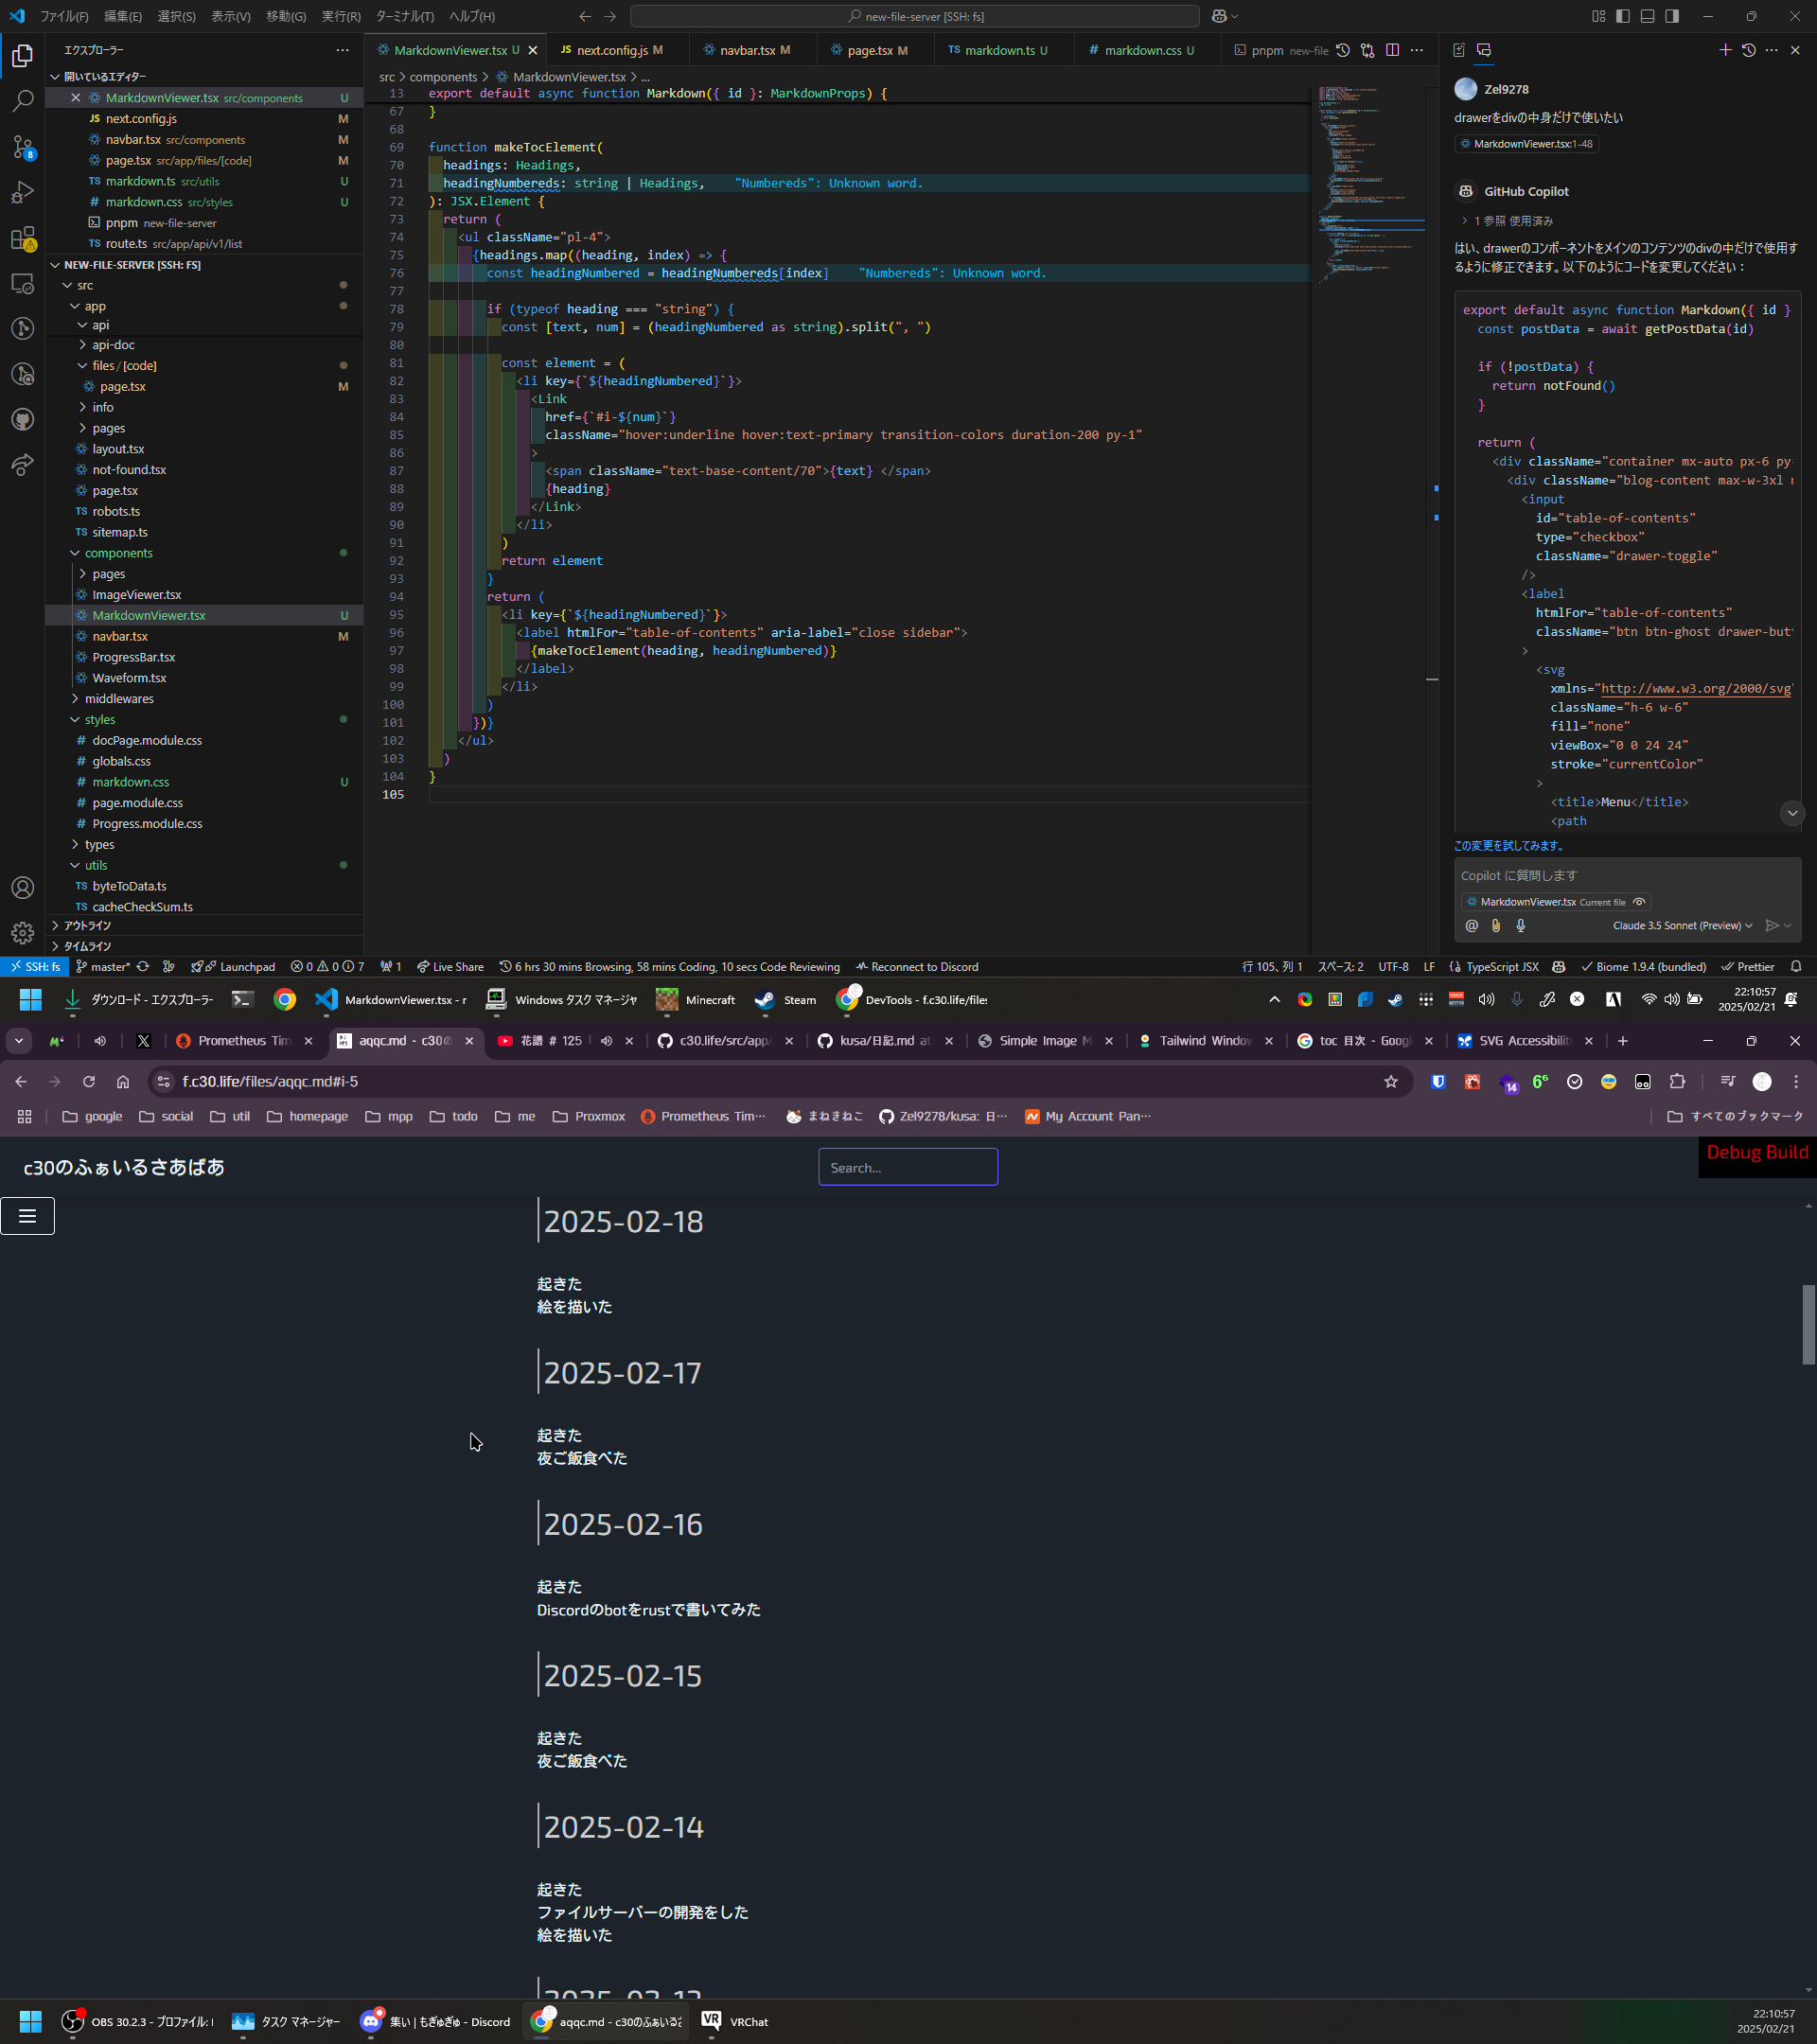Mute the YouTube tab audio
This screenshot has width=1817, height=2044.
[606, 1041]
